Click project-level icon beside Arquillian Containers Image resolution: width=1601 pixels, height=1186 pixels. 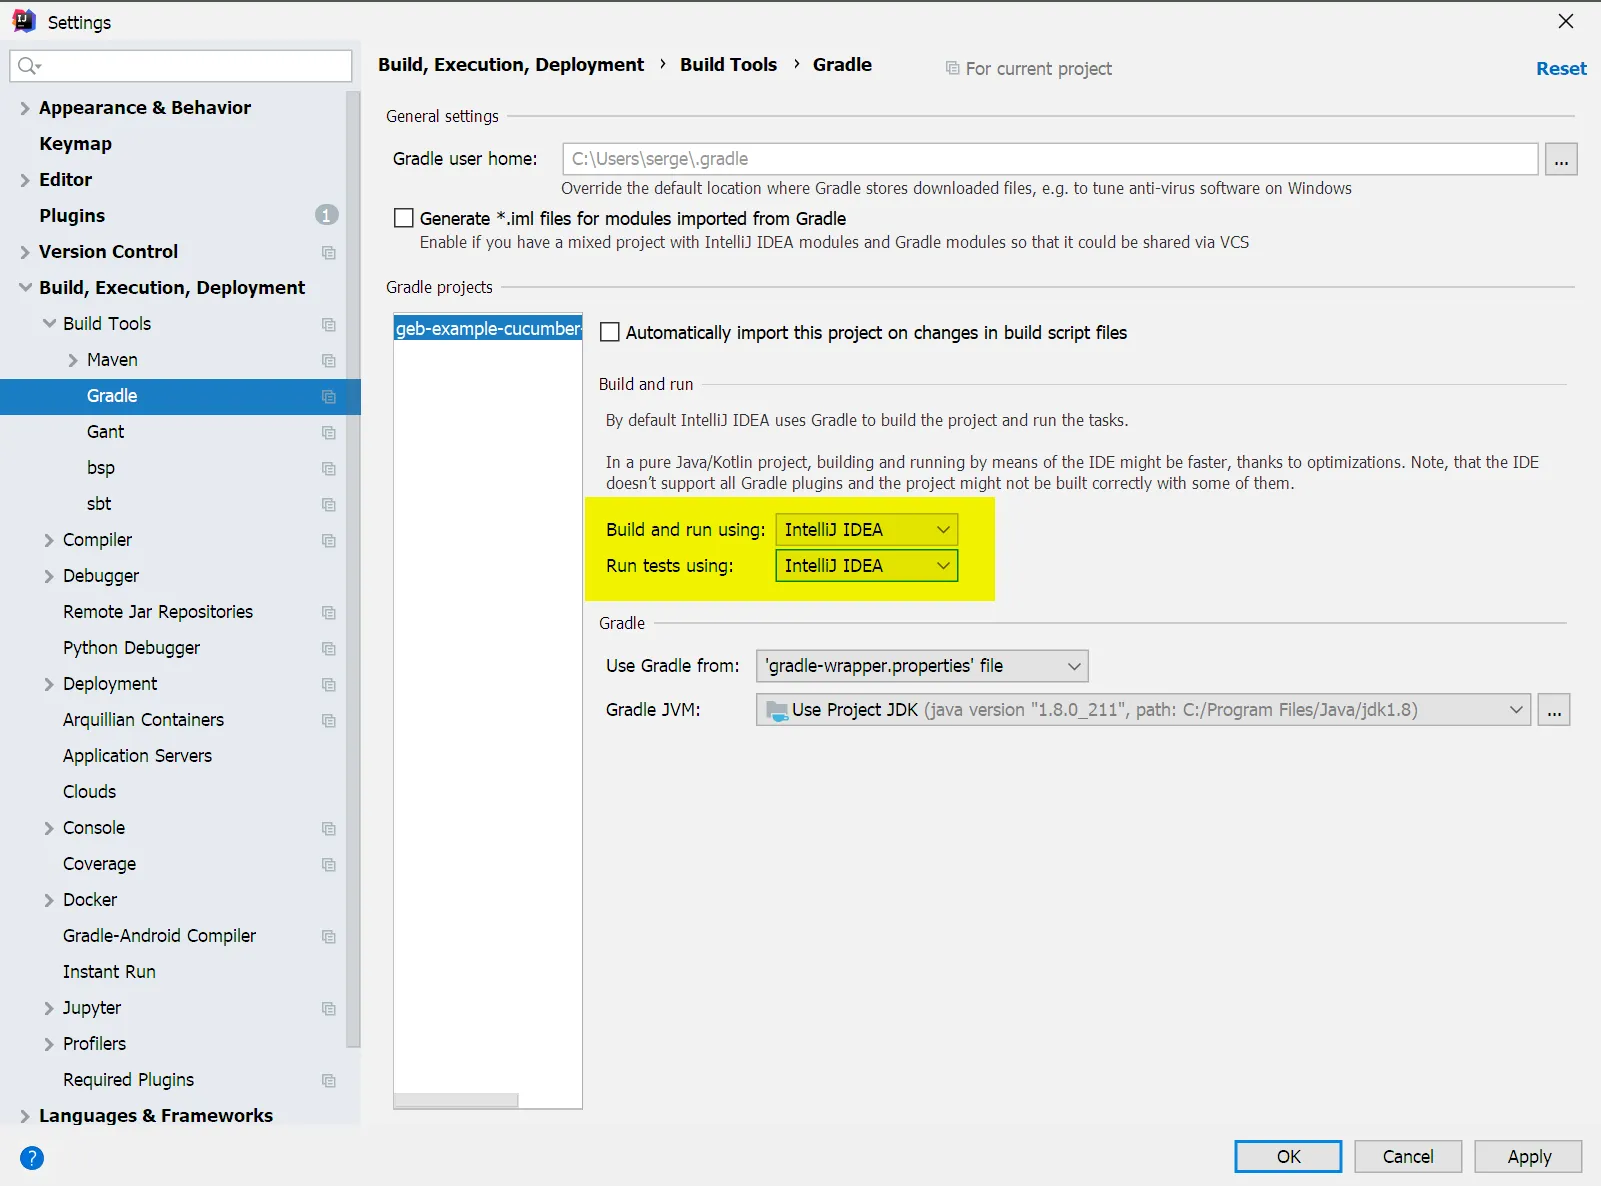329,720
